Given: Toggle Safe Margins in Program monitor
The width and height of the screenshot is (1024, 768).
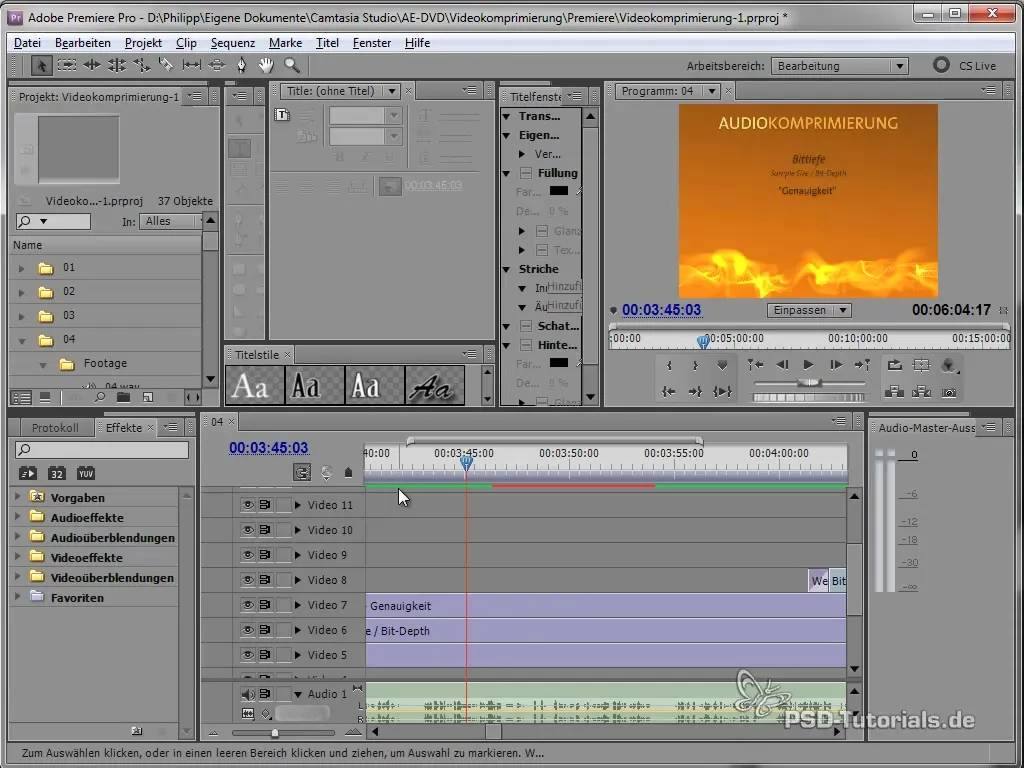Looking at the screenshot, I should [921, 365].
